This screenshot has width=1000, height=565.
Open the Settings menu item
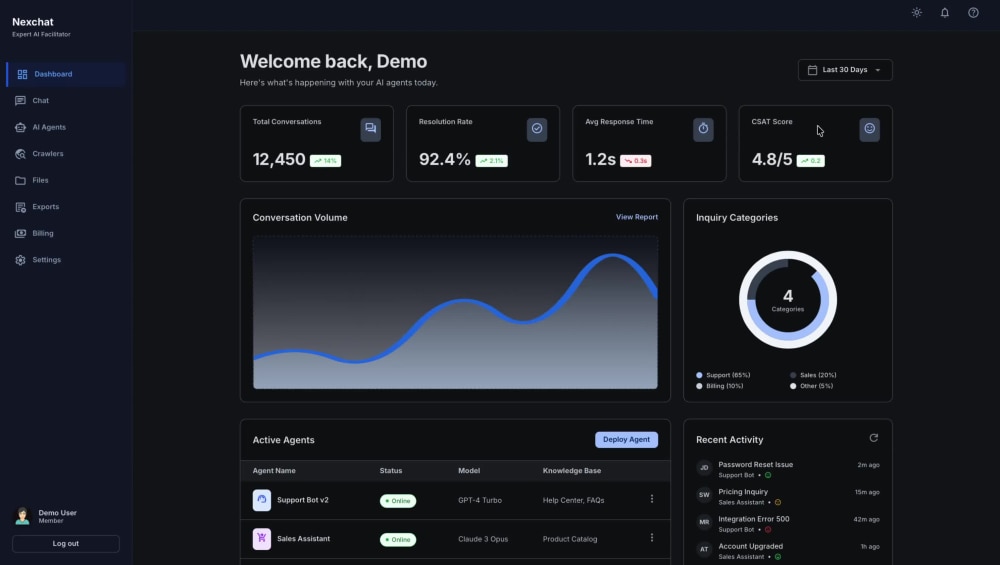pos(66,260)
